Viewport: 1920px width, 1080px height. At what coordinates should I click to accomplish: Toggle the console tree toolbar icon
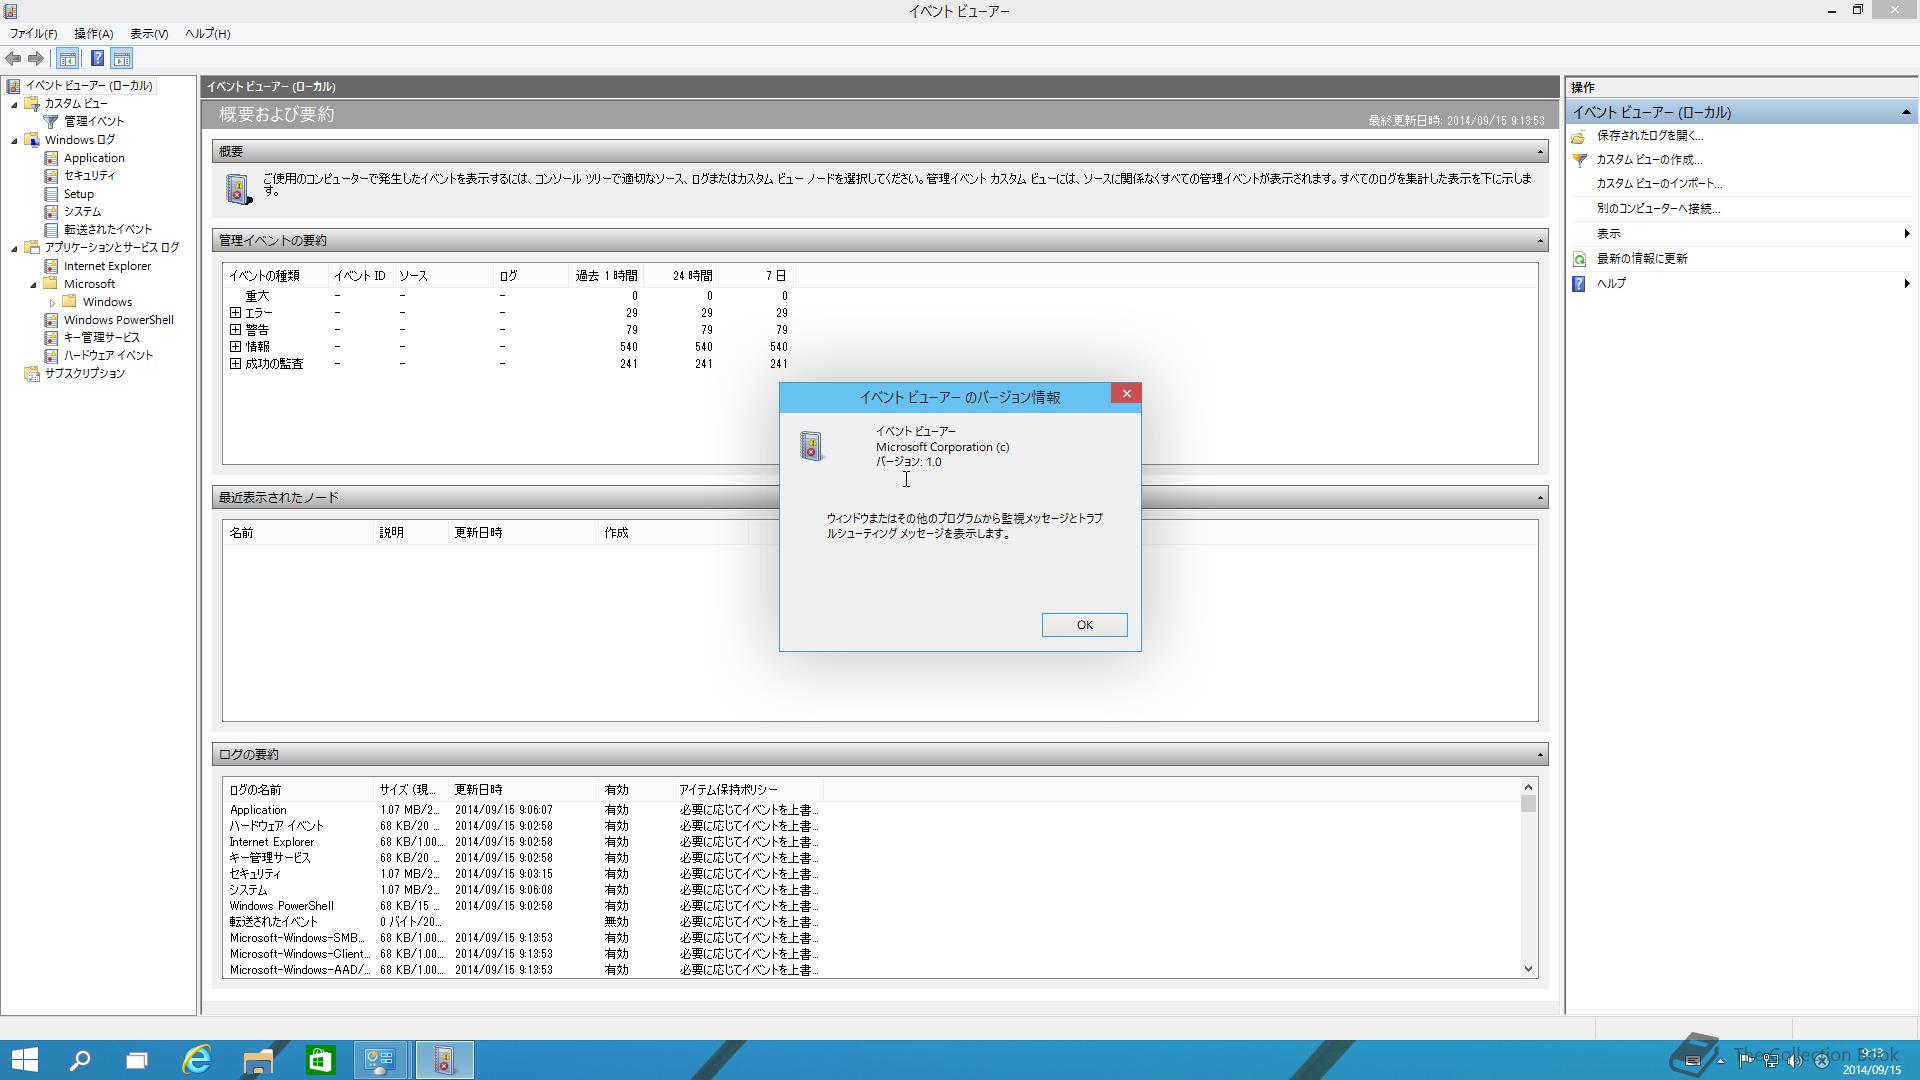[x=68, y=58]
